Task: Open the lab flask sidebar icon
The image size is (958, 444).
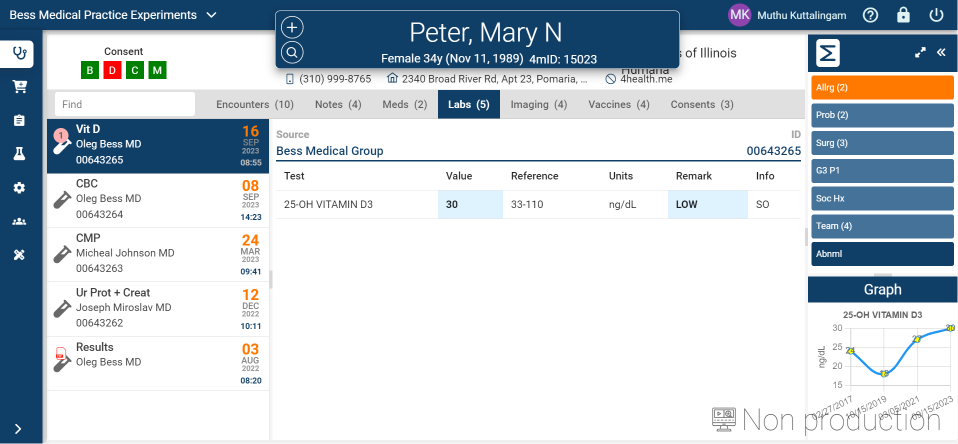Action: click(18, 154)
